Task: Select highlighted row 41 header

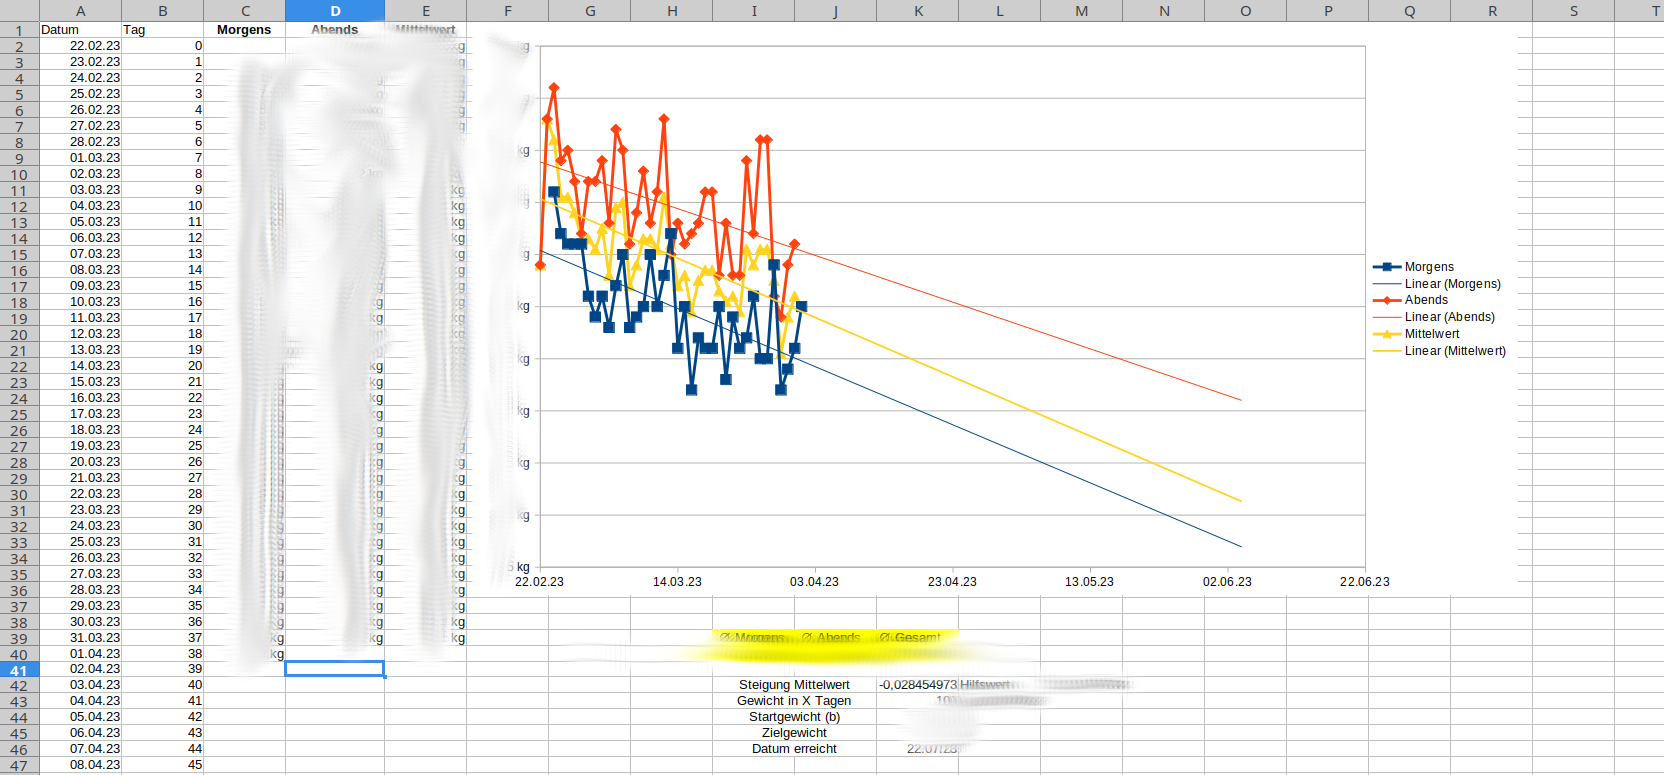Action: pos(19,670)
